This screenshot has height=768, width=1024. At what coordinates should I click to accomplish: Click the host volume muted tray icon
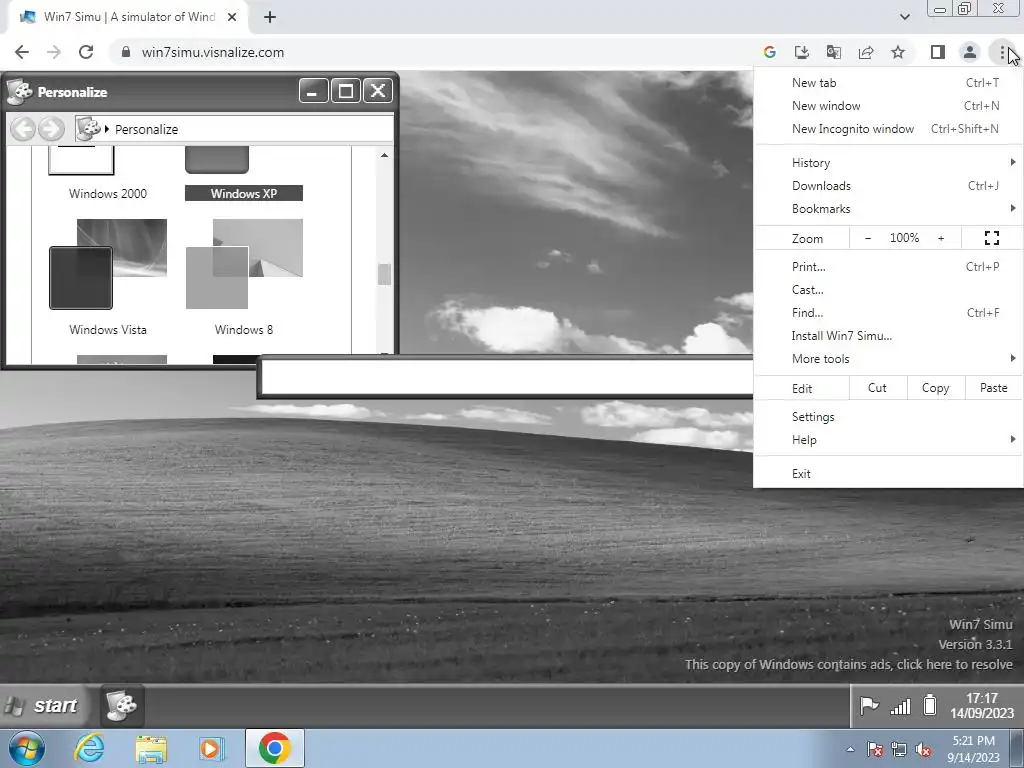point(923,750)
